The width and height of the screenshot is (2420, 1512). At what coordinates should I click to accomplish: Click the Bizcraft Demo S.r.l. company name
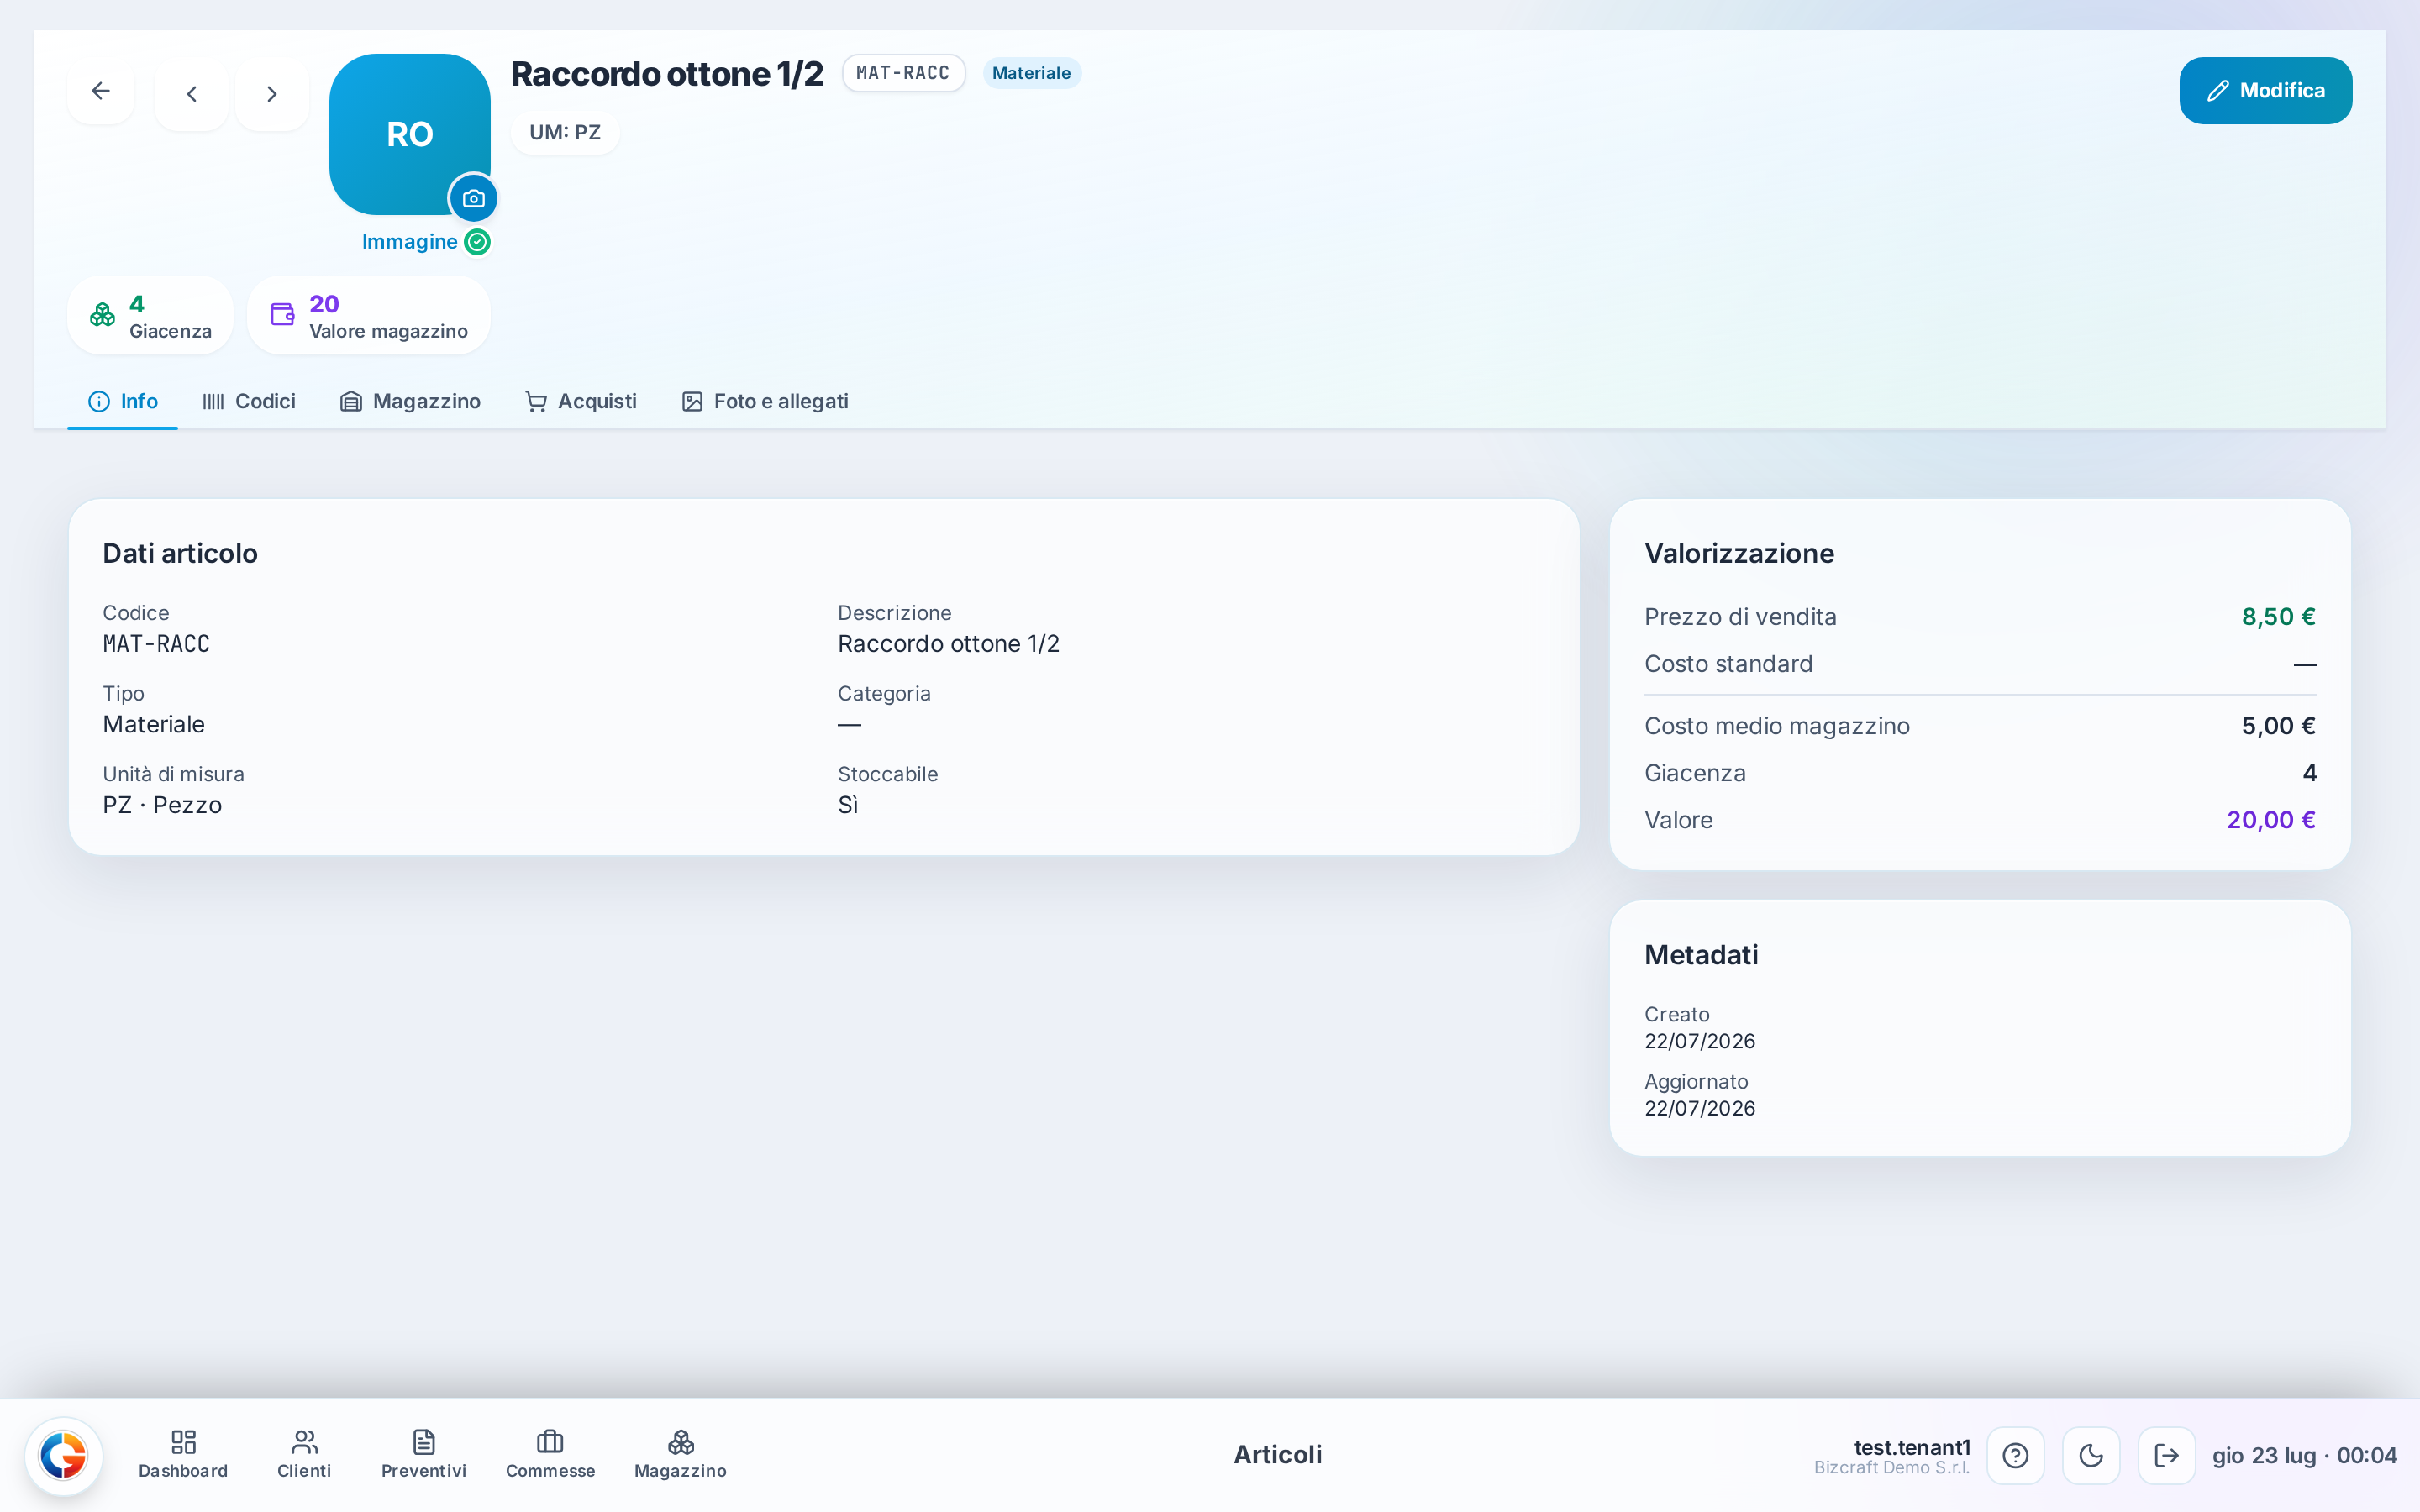(x=1892, y=1468)
